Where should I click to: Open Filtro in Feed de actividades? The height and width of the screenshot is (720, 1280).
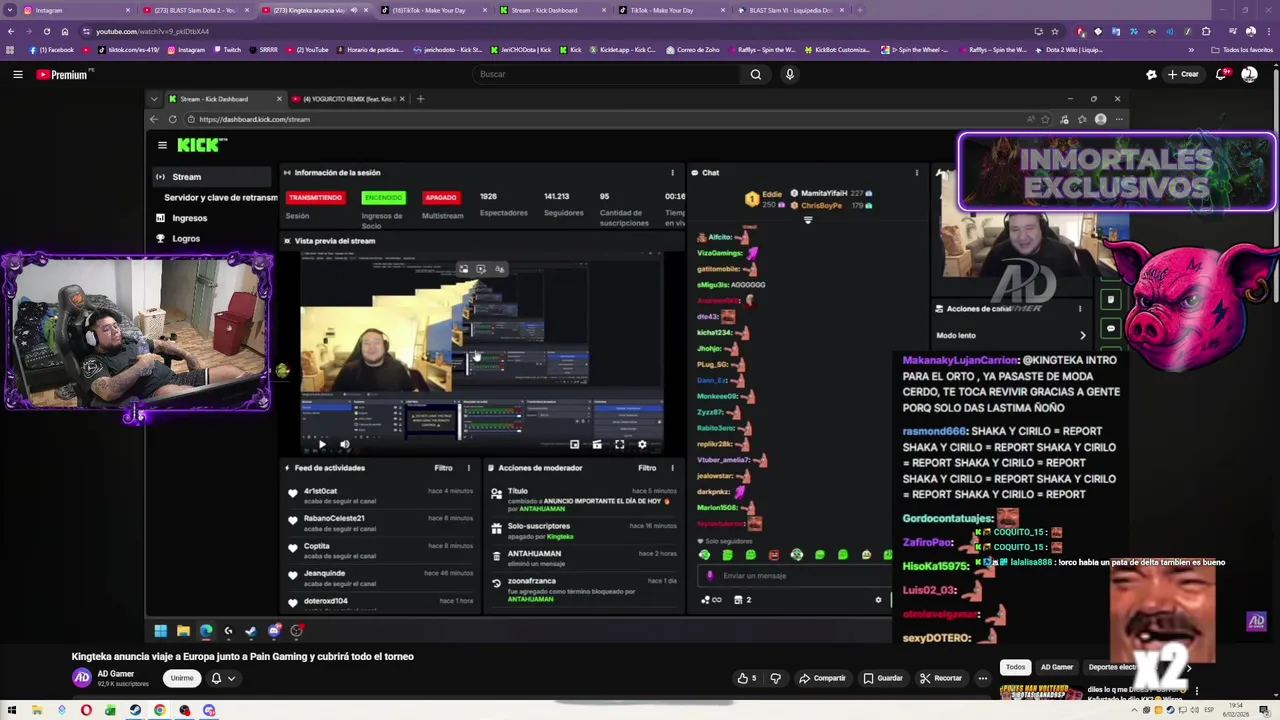[443, 468]
